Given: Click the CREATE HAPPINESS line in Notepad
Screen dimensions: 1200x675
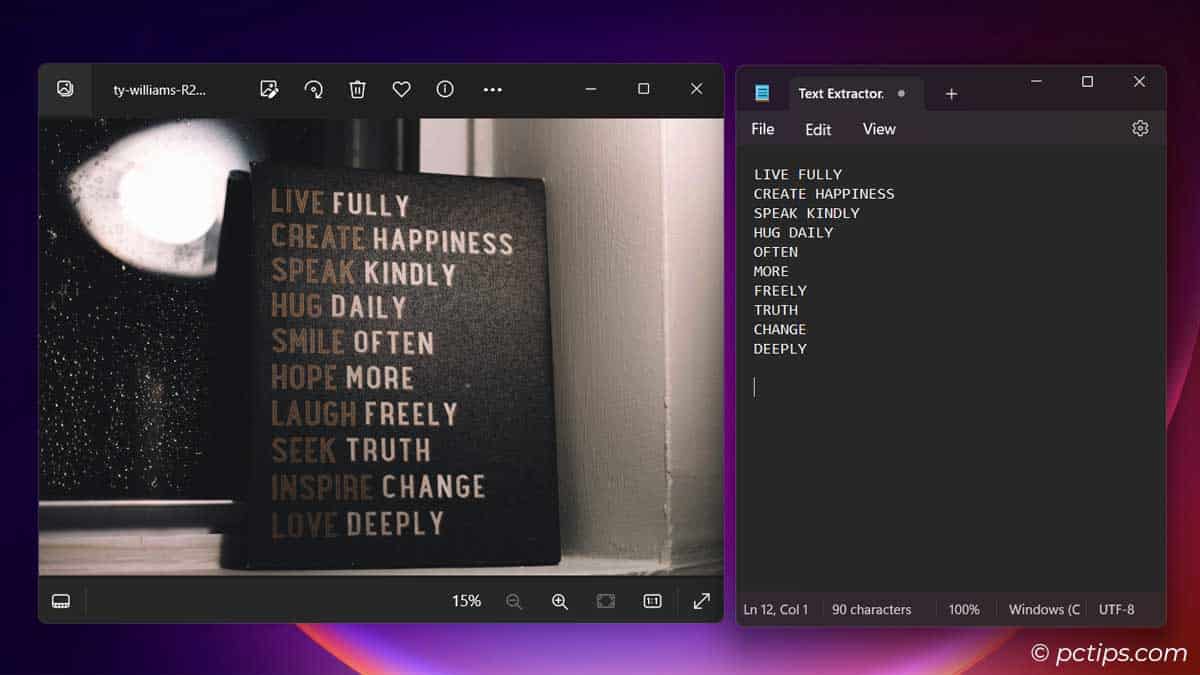Looking at the screenshot, I should click(824, 194).
